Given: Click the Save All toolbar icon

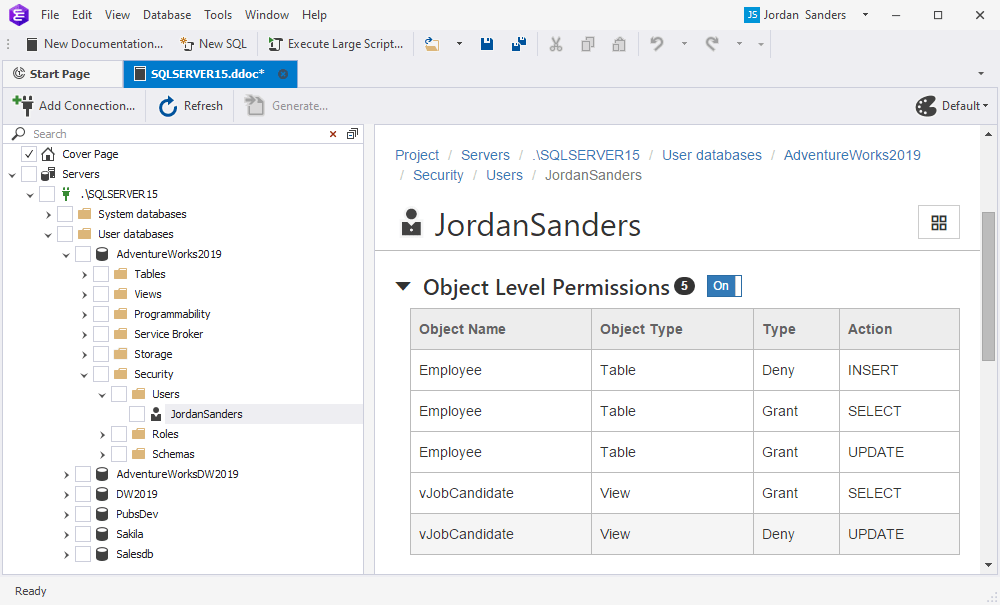Looking at the screenshot, I should pos(518,44).
